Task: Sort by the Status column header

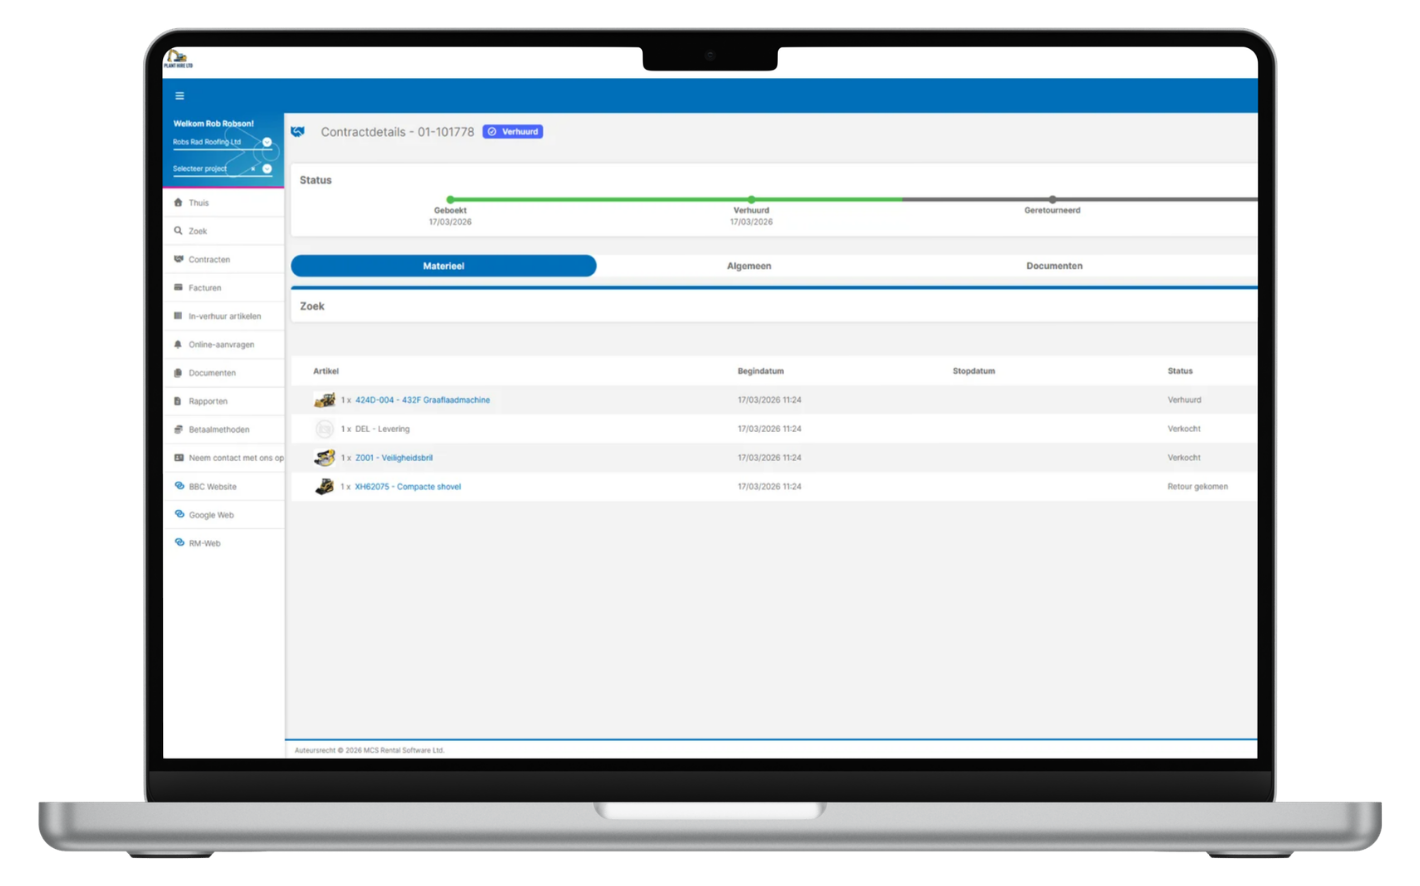Action: click(x=1180, y=371)
